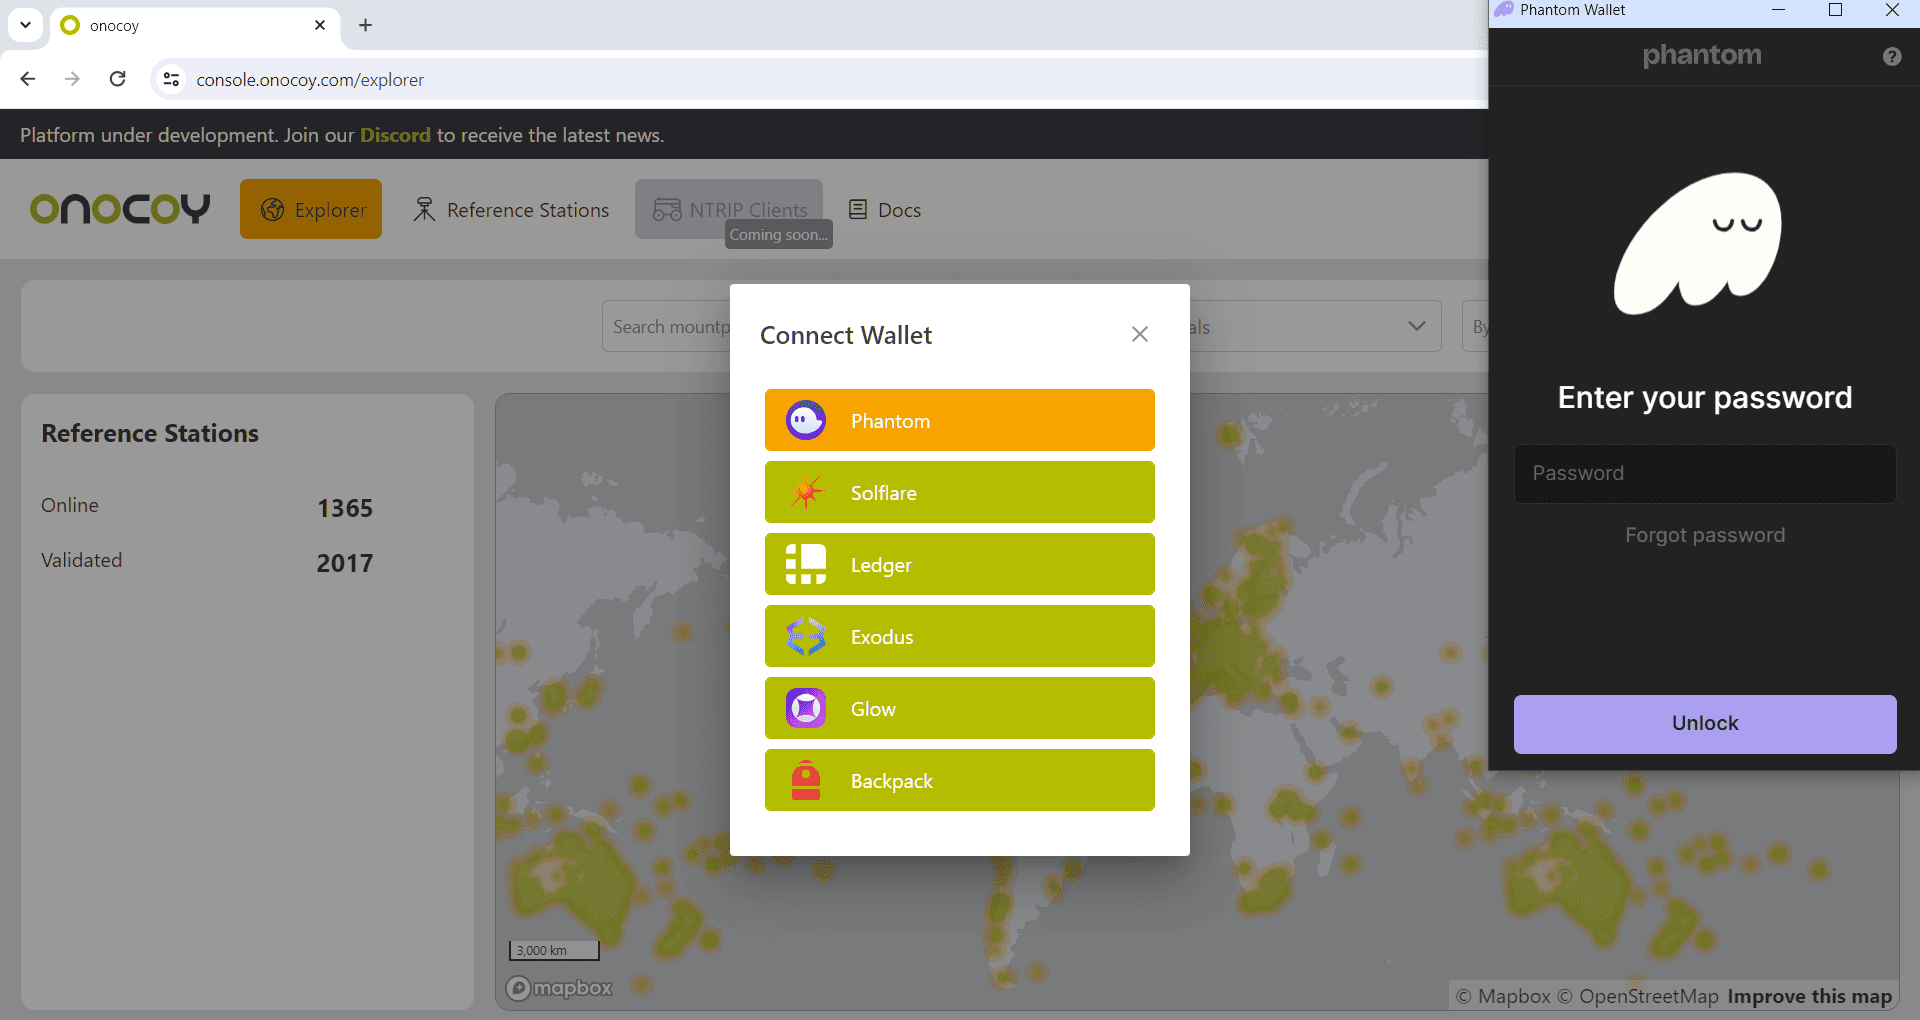The width and height of the screenshot is (1920, 1020).
Task: Click the Phantom Wallet title bar icon
Action: click(x=1504, y=10)
